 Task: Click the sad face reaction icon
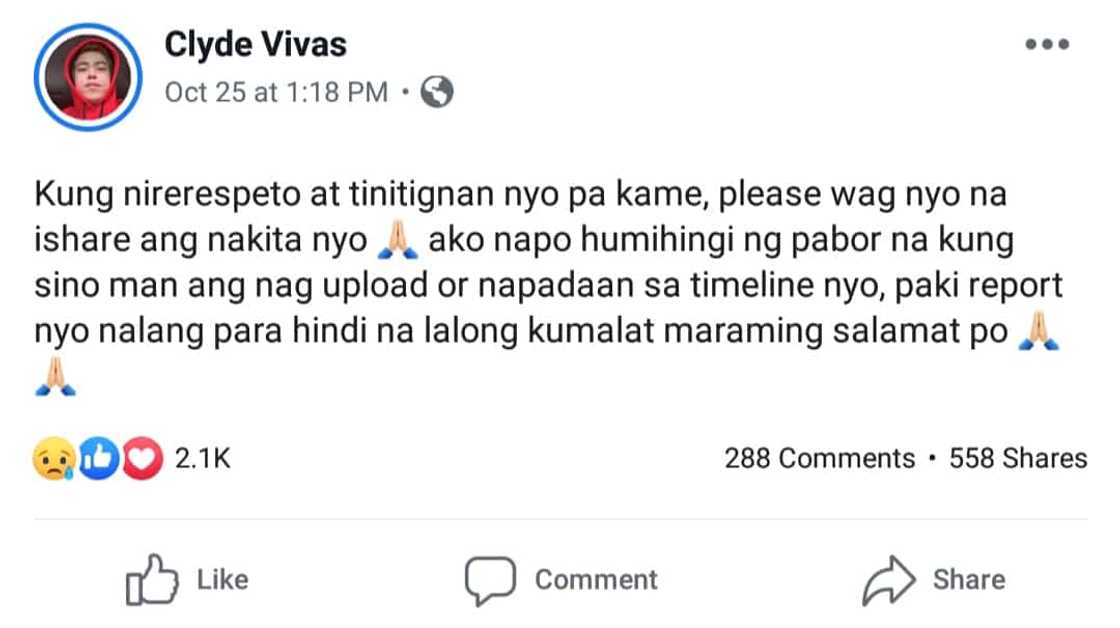[53, 459]
